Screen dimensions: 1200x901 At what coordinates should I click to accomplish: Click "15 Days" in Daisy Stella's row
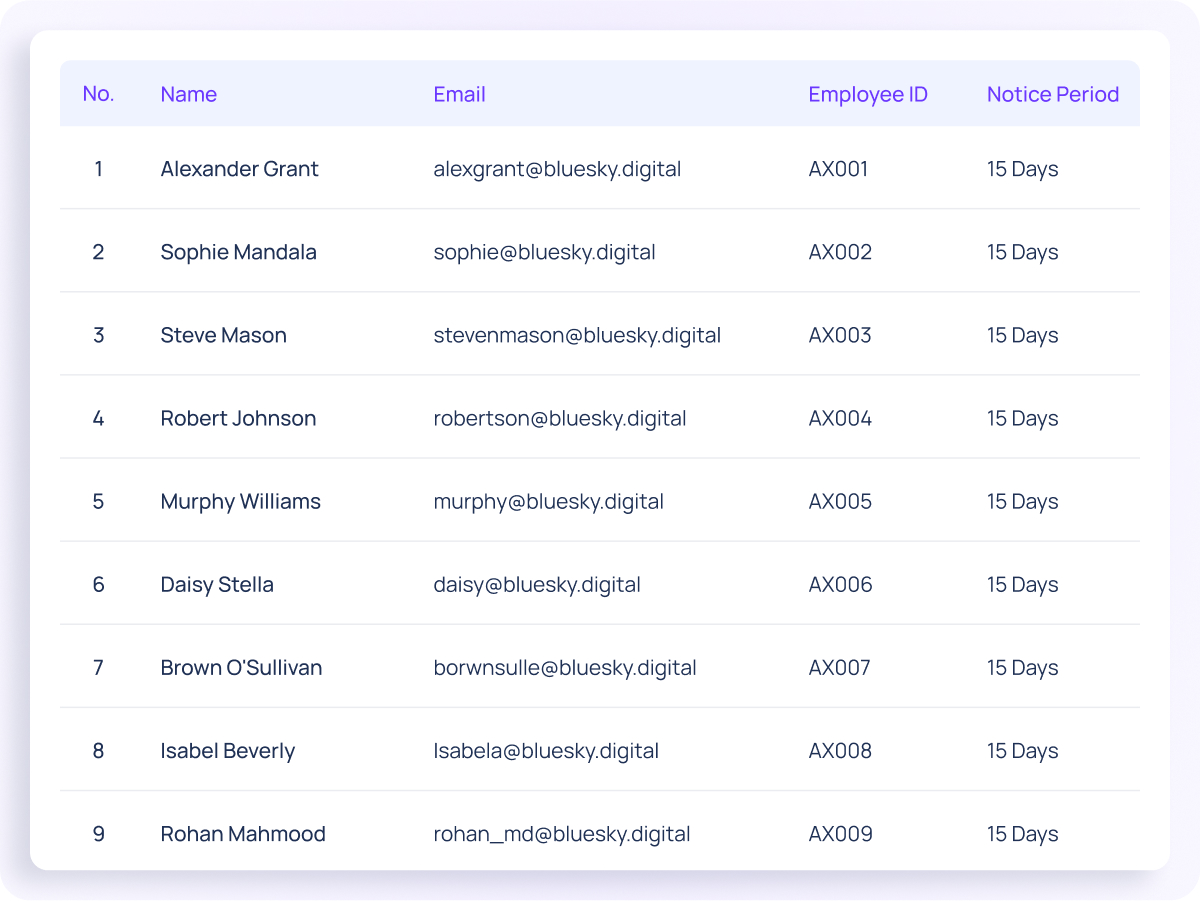point(1022,585)
